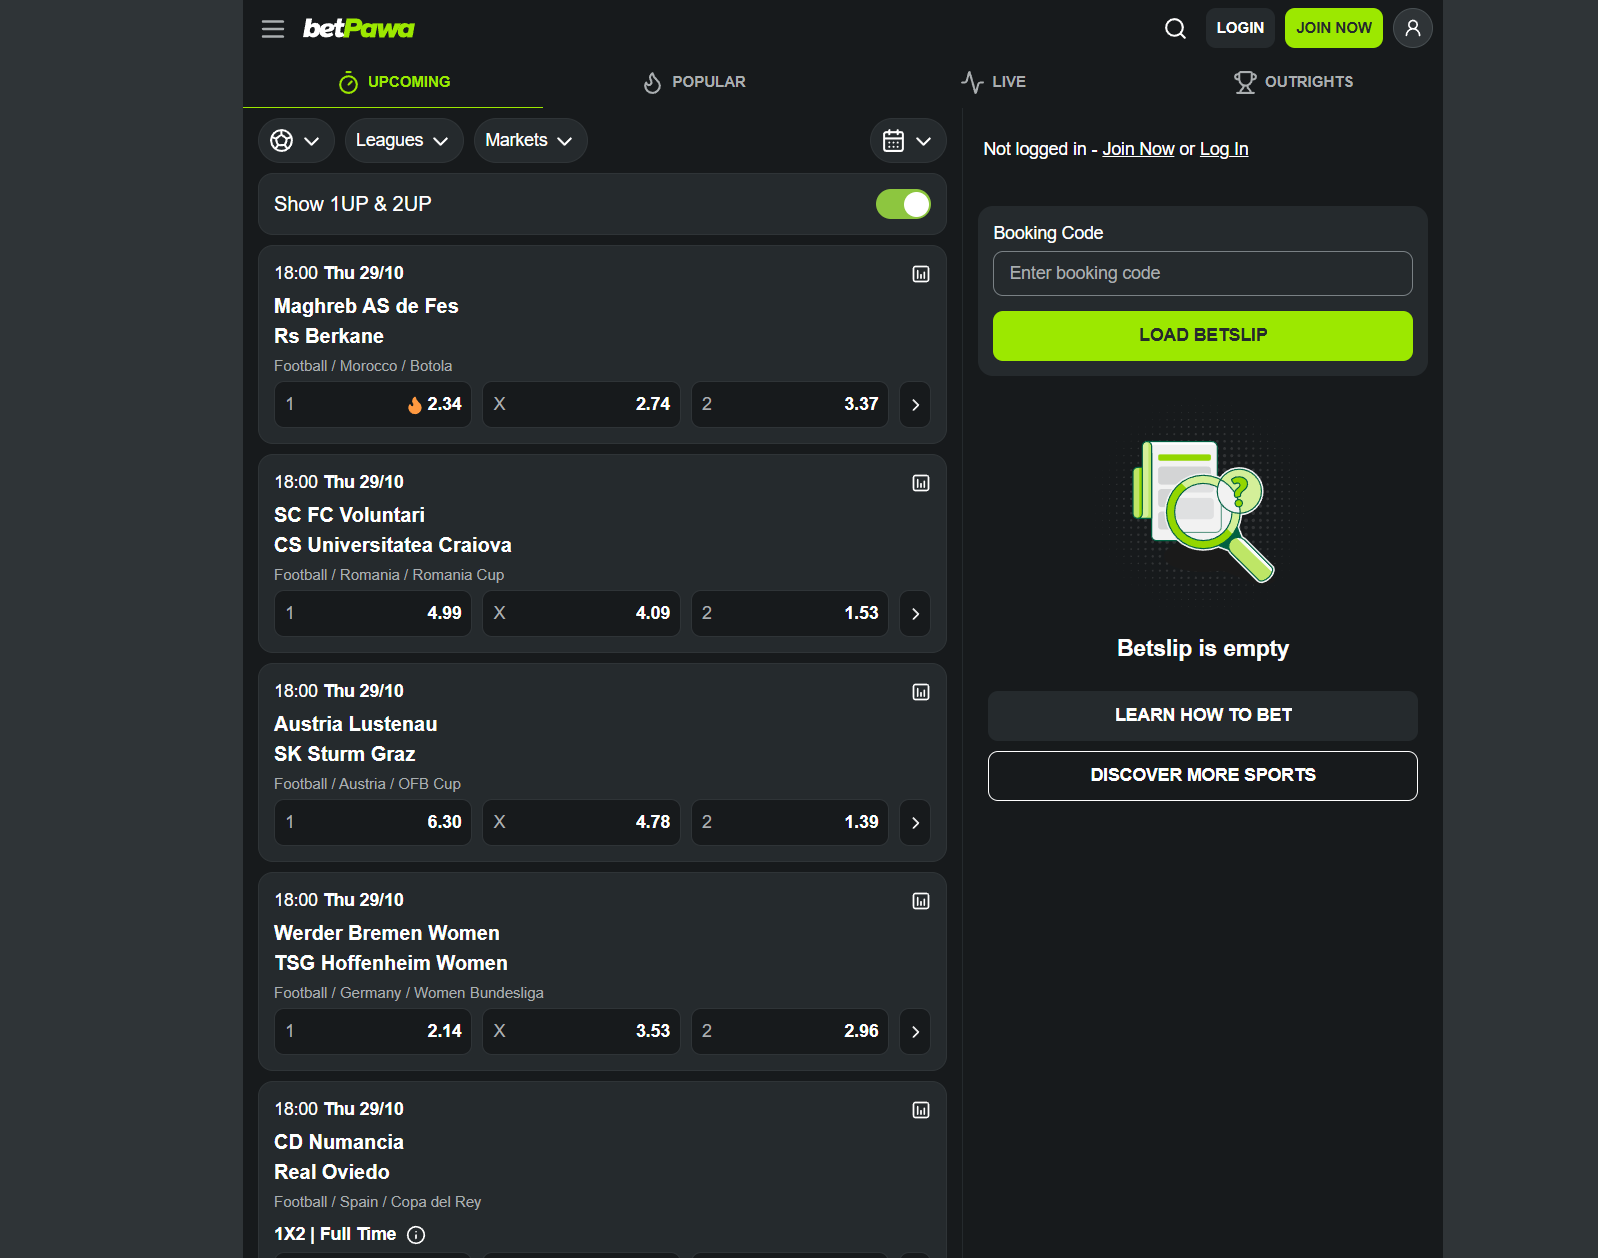The image size is (1598, 1258).
Task: Follow the Join Now link
Action: pyautogui.click(x=1138, y=149)
